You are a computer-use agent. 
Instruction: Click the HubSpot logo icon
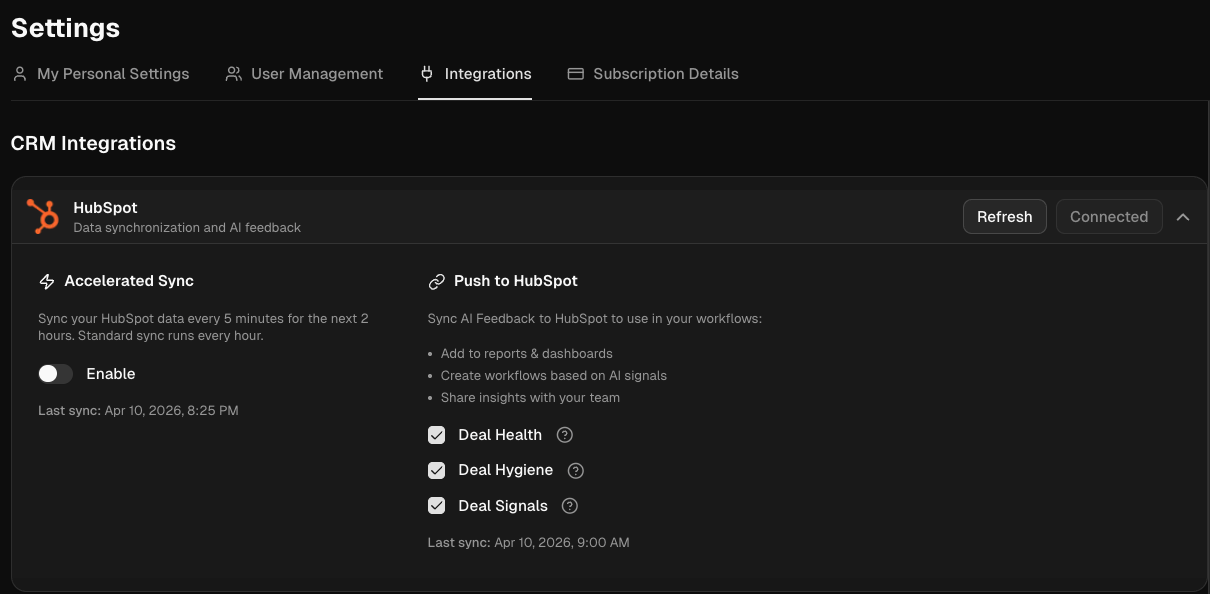pos(42,216)
